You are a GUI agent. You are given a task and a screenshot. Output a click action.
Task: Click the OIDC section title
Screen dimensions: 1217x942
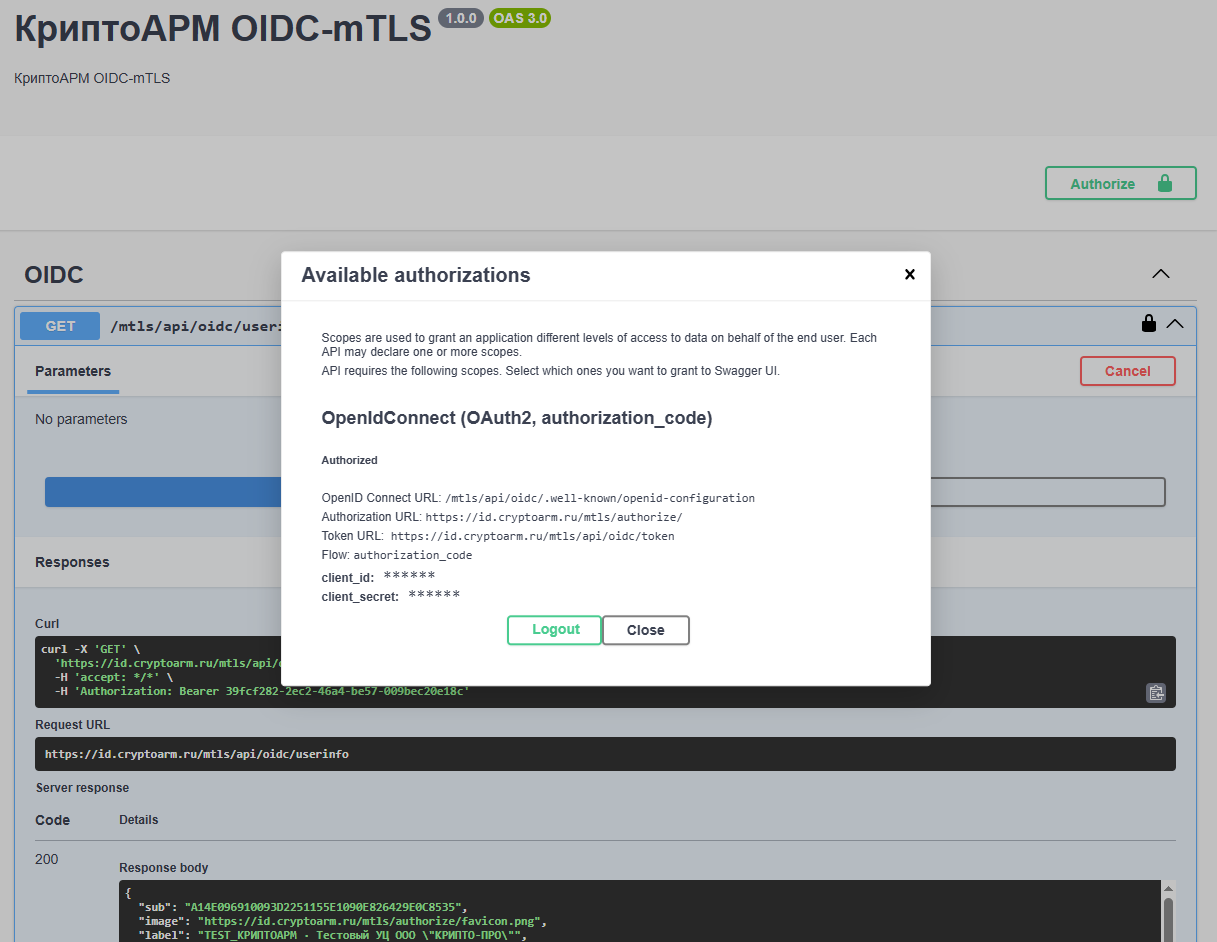tap(54, 274)
